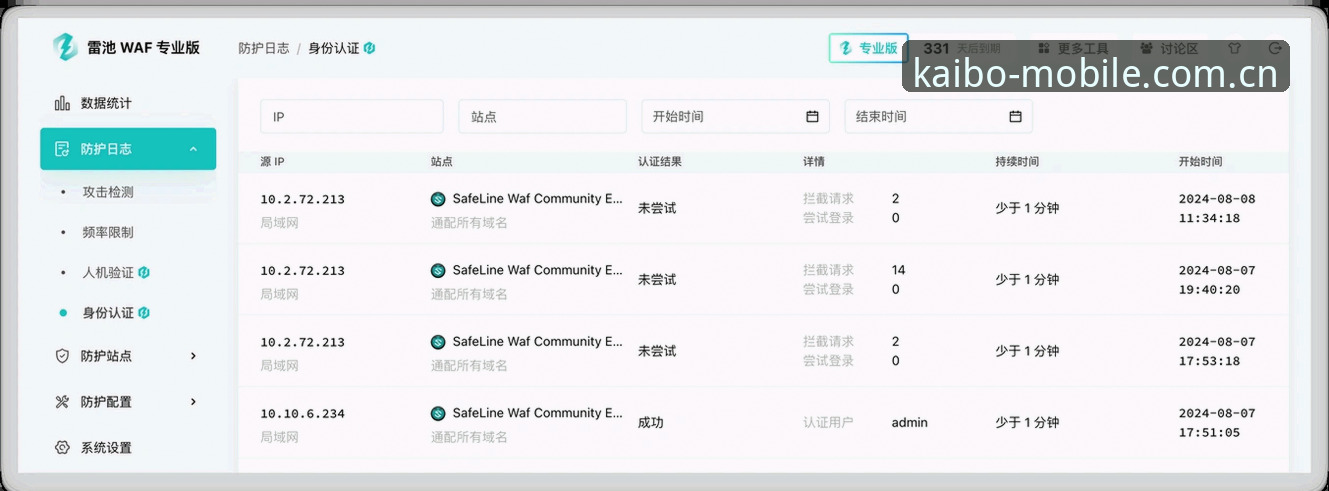Click the timestamp 2024-08-07 17:51:05
Viewport: 1329px width, 491px height.
pyautogui.click(x=1217, y=423)
